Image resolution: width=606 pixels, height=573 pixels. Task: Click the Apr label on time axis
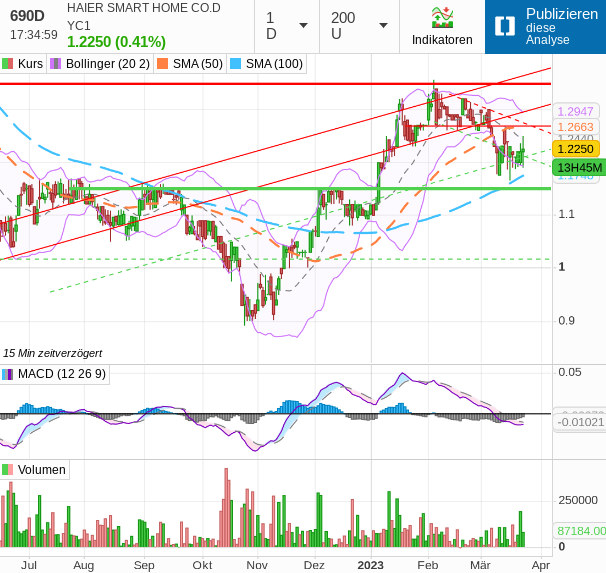coord(541,565)
